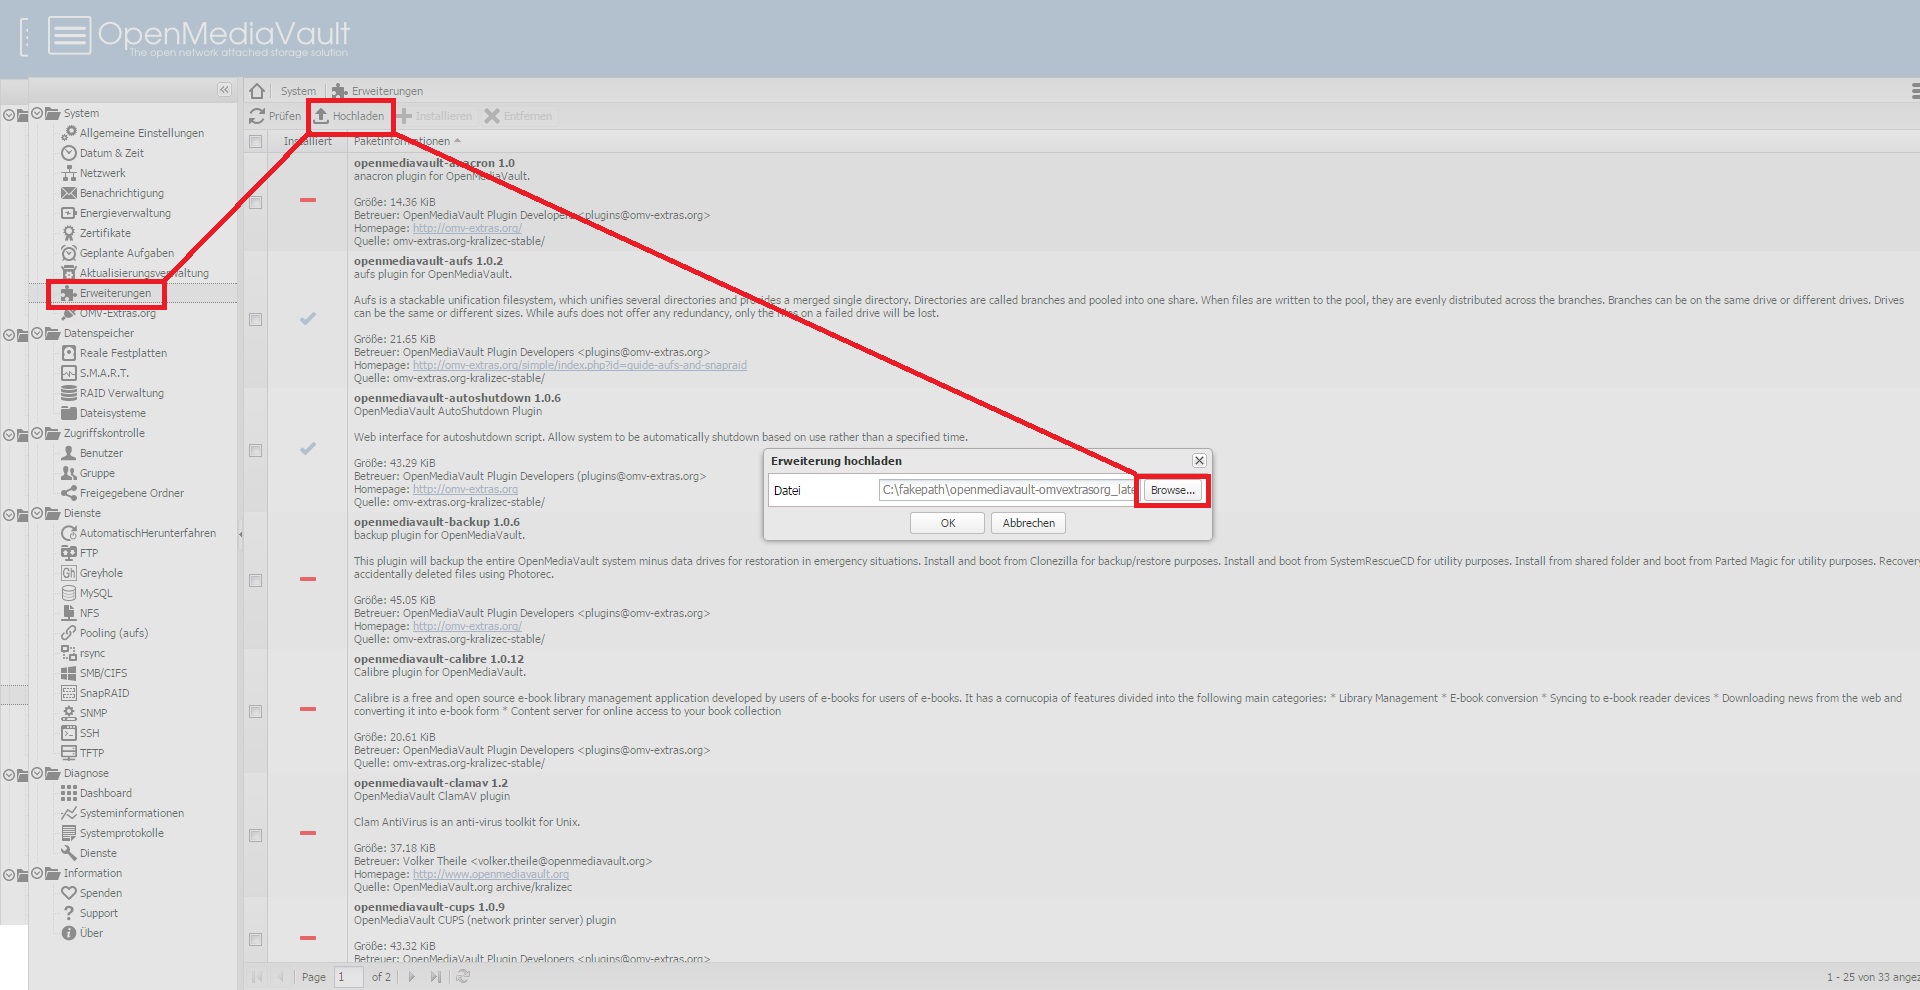Open RAID Verwaltung icon
The height and width of the screenshot is (990, 1920).
point(69,393)
